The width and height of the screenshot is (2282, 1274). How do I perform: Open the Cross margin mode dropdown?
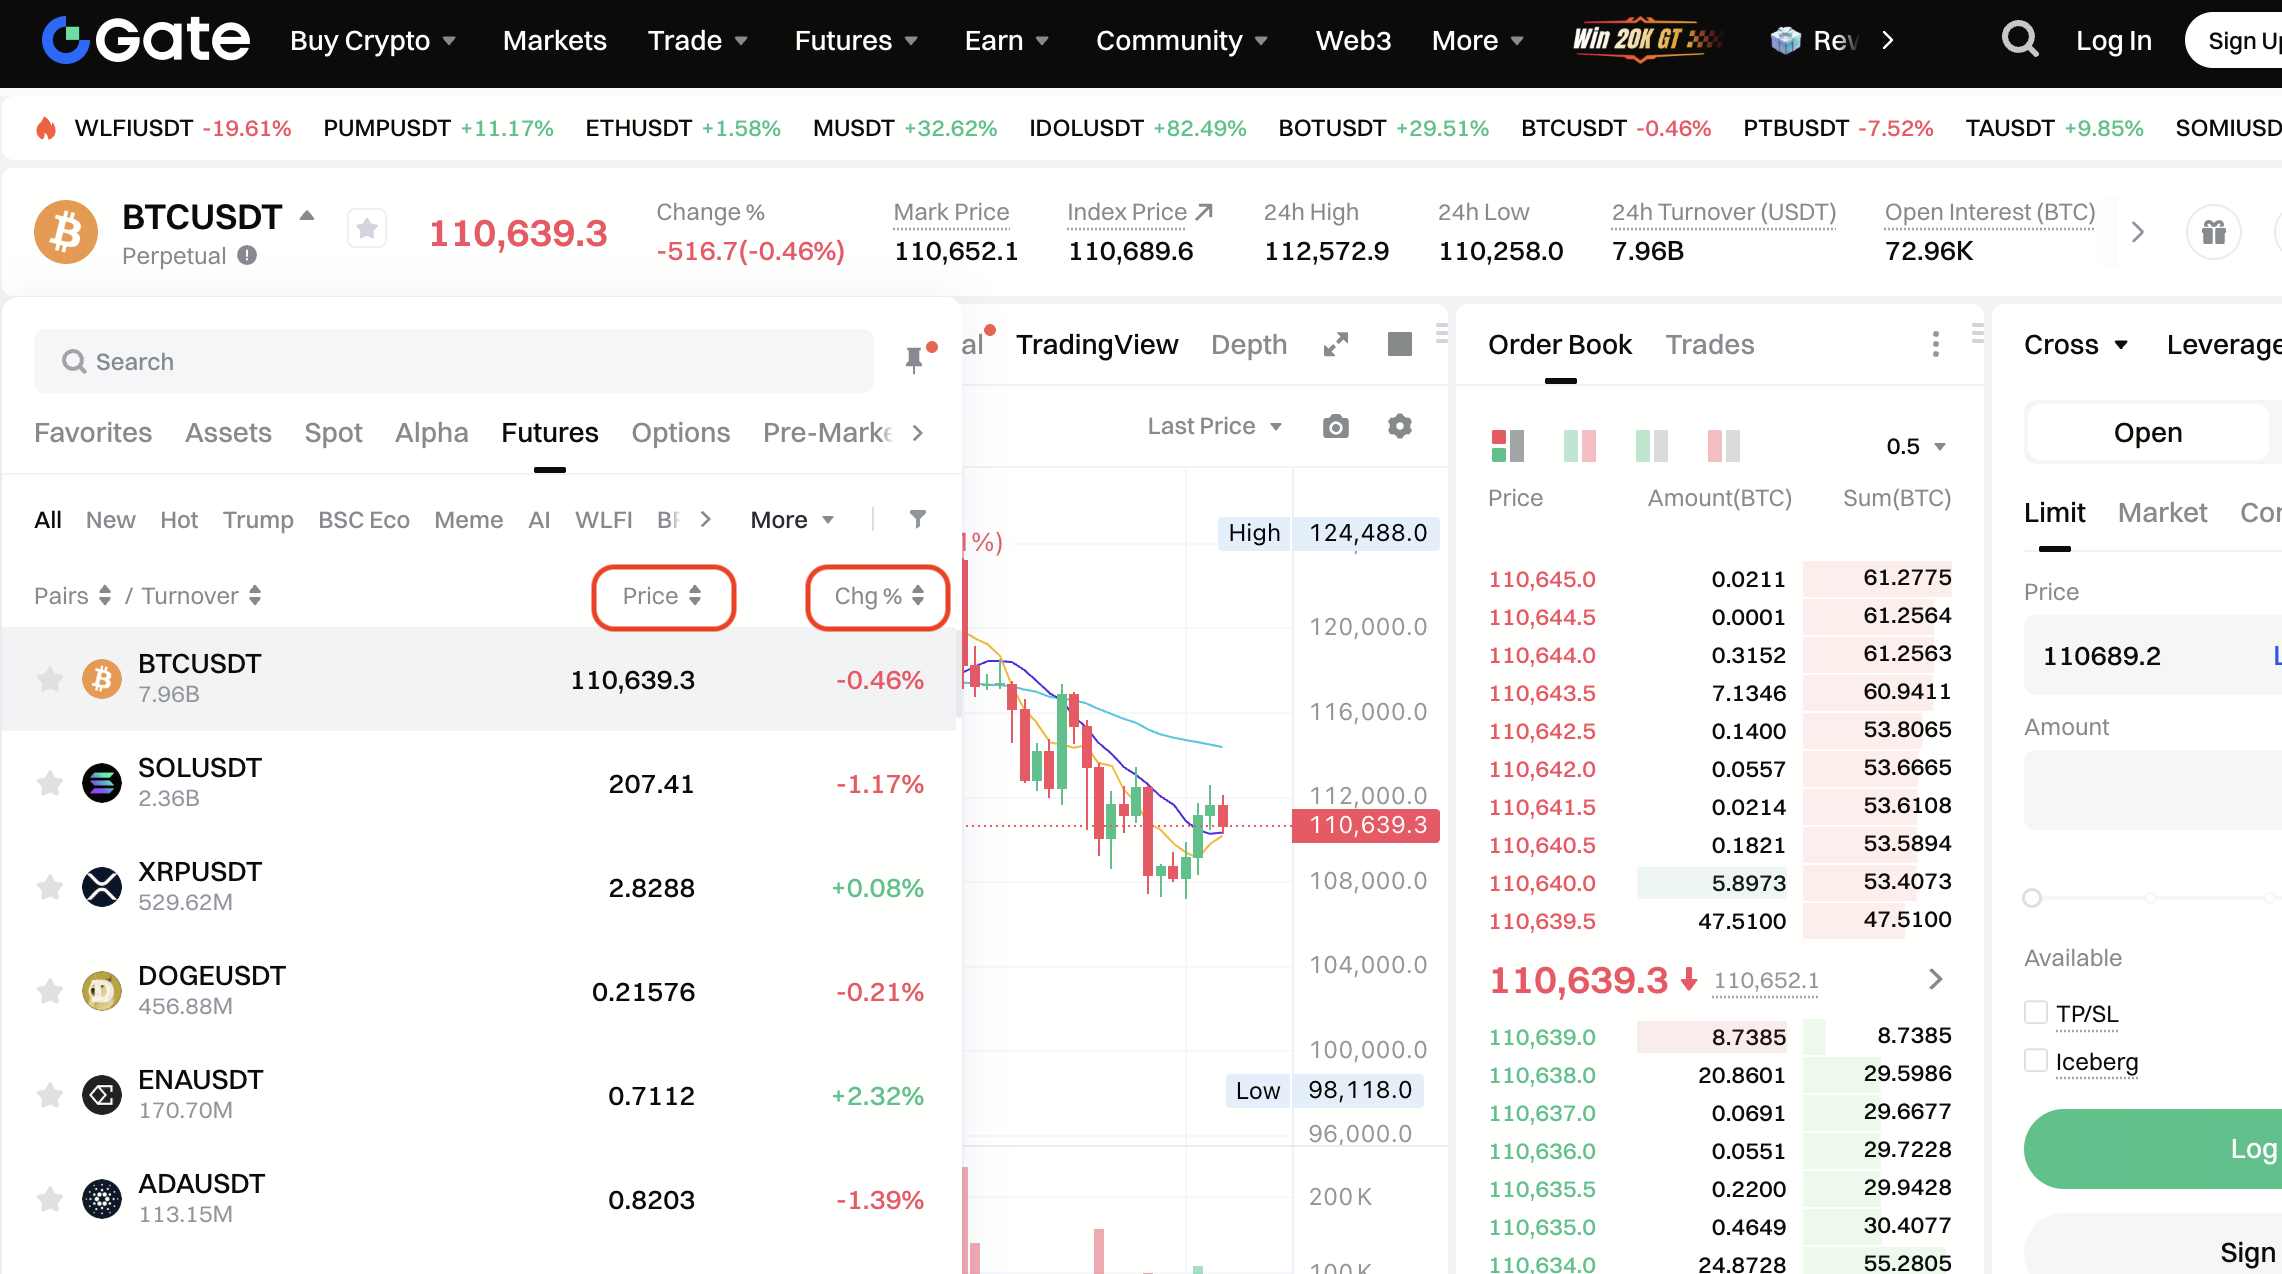click(x=2076, y=345)
